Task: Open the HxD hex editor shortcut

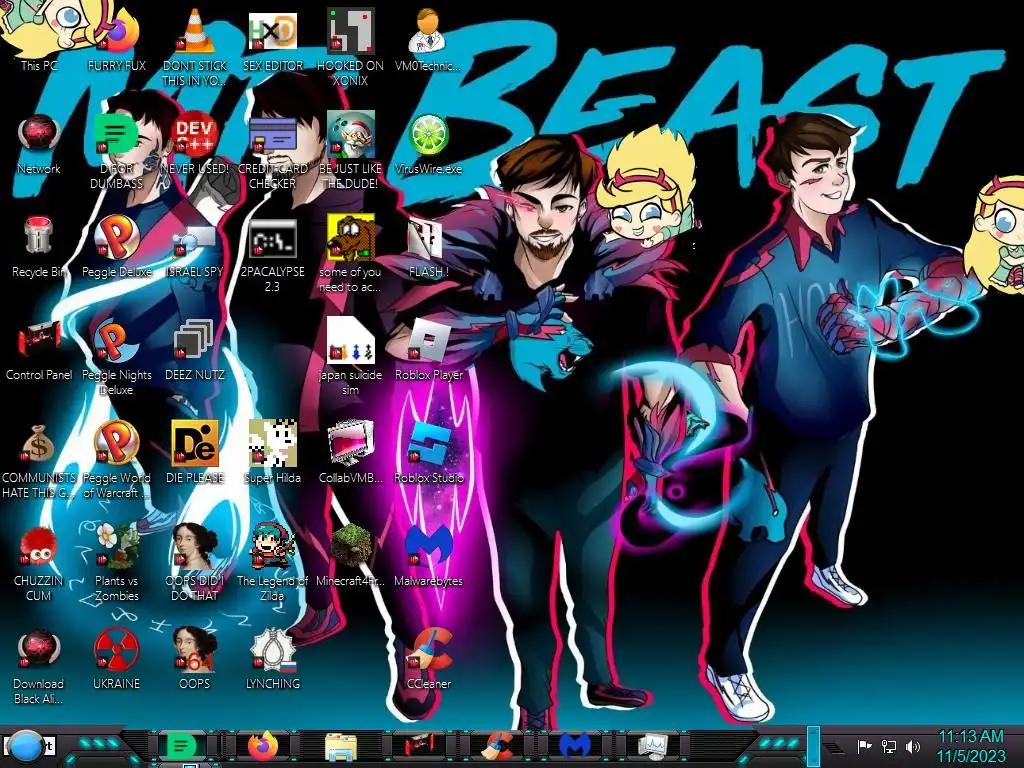Action: tap(272, 40)
